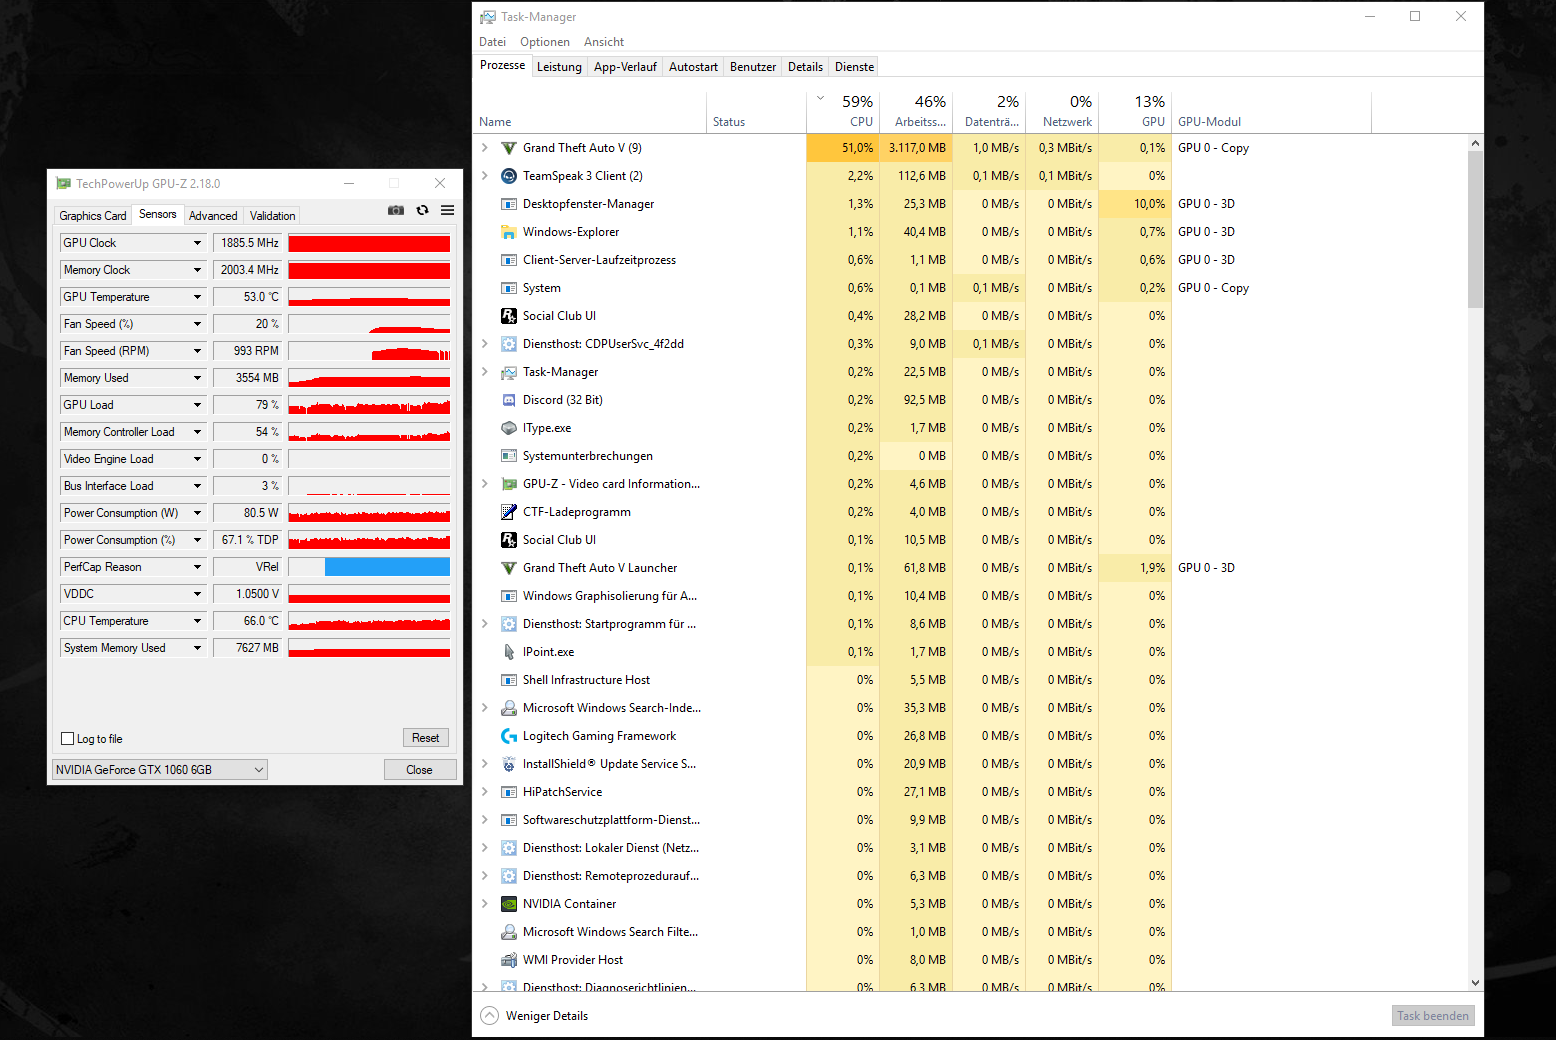
Task: Click the Task-Manager process row icon
Action: [x=508, y=372]
